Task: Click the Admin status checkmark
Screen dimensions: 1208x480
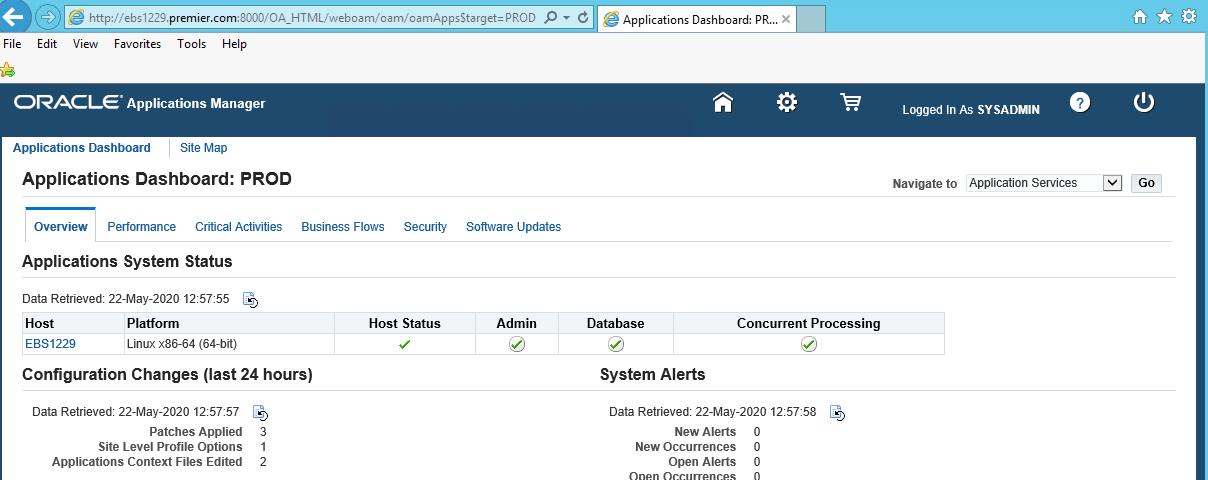Action: point(517,344)
